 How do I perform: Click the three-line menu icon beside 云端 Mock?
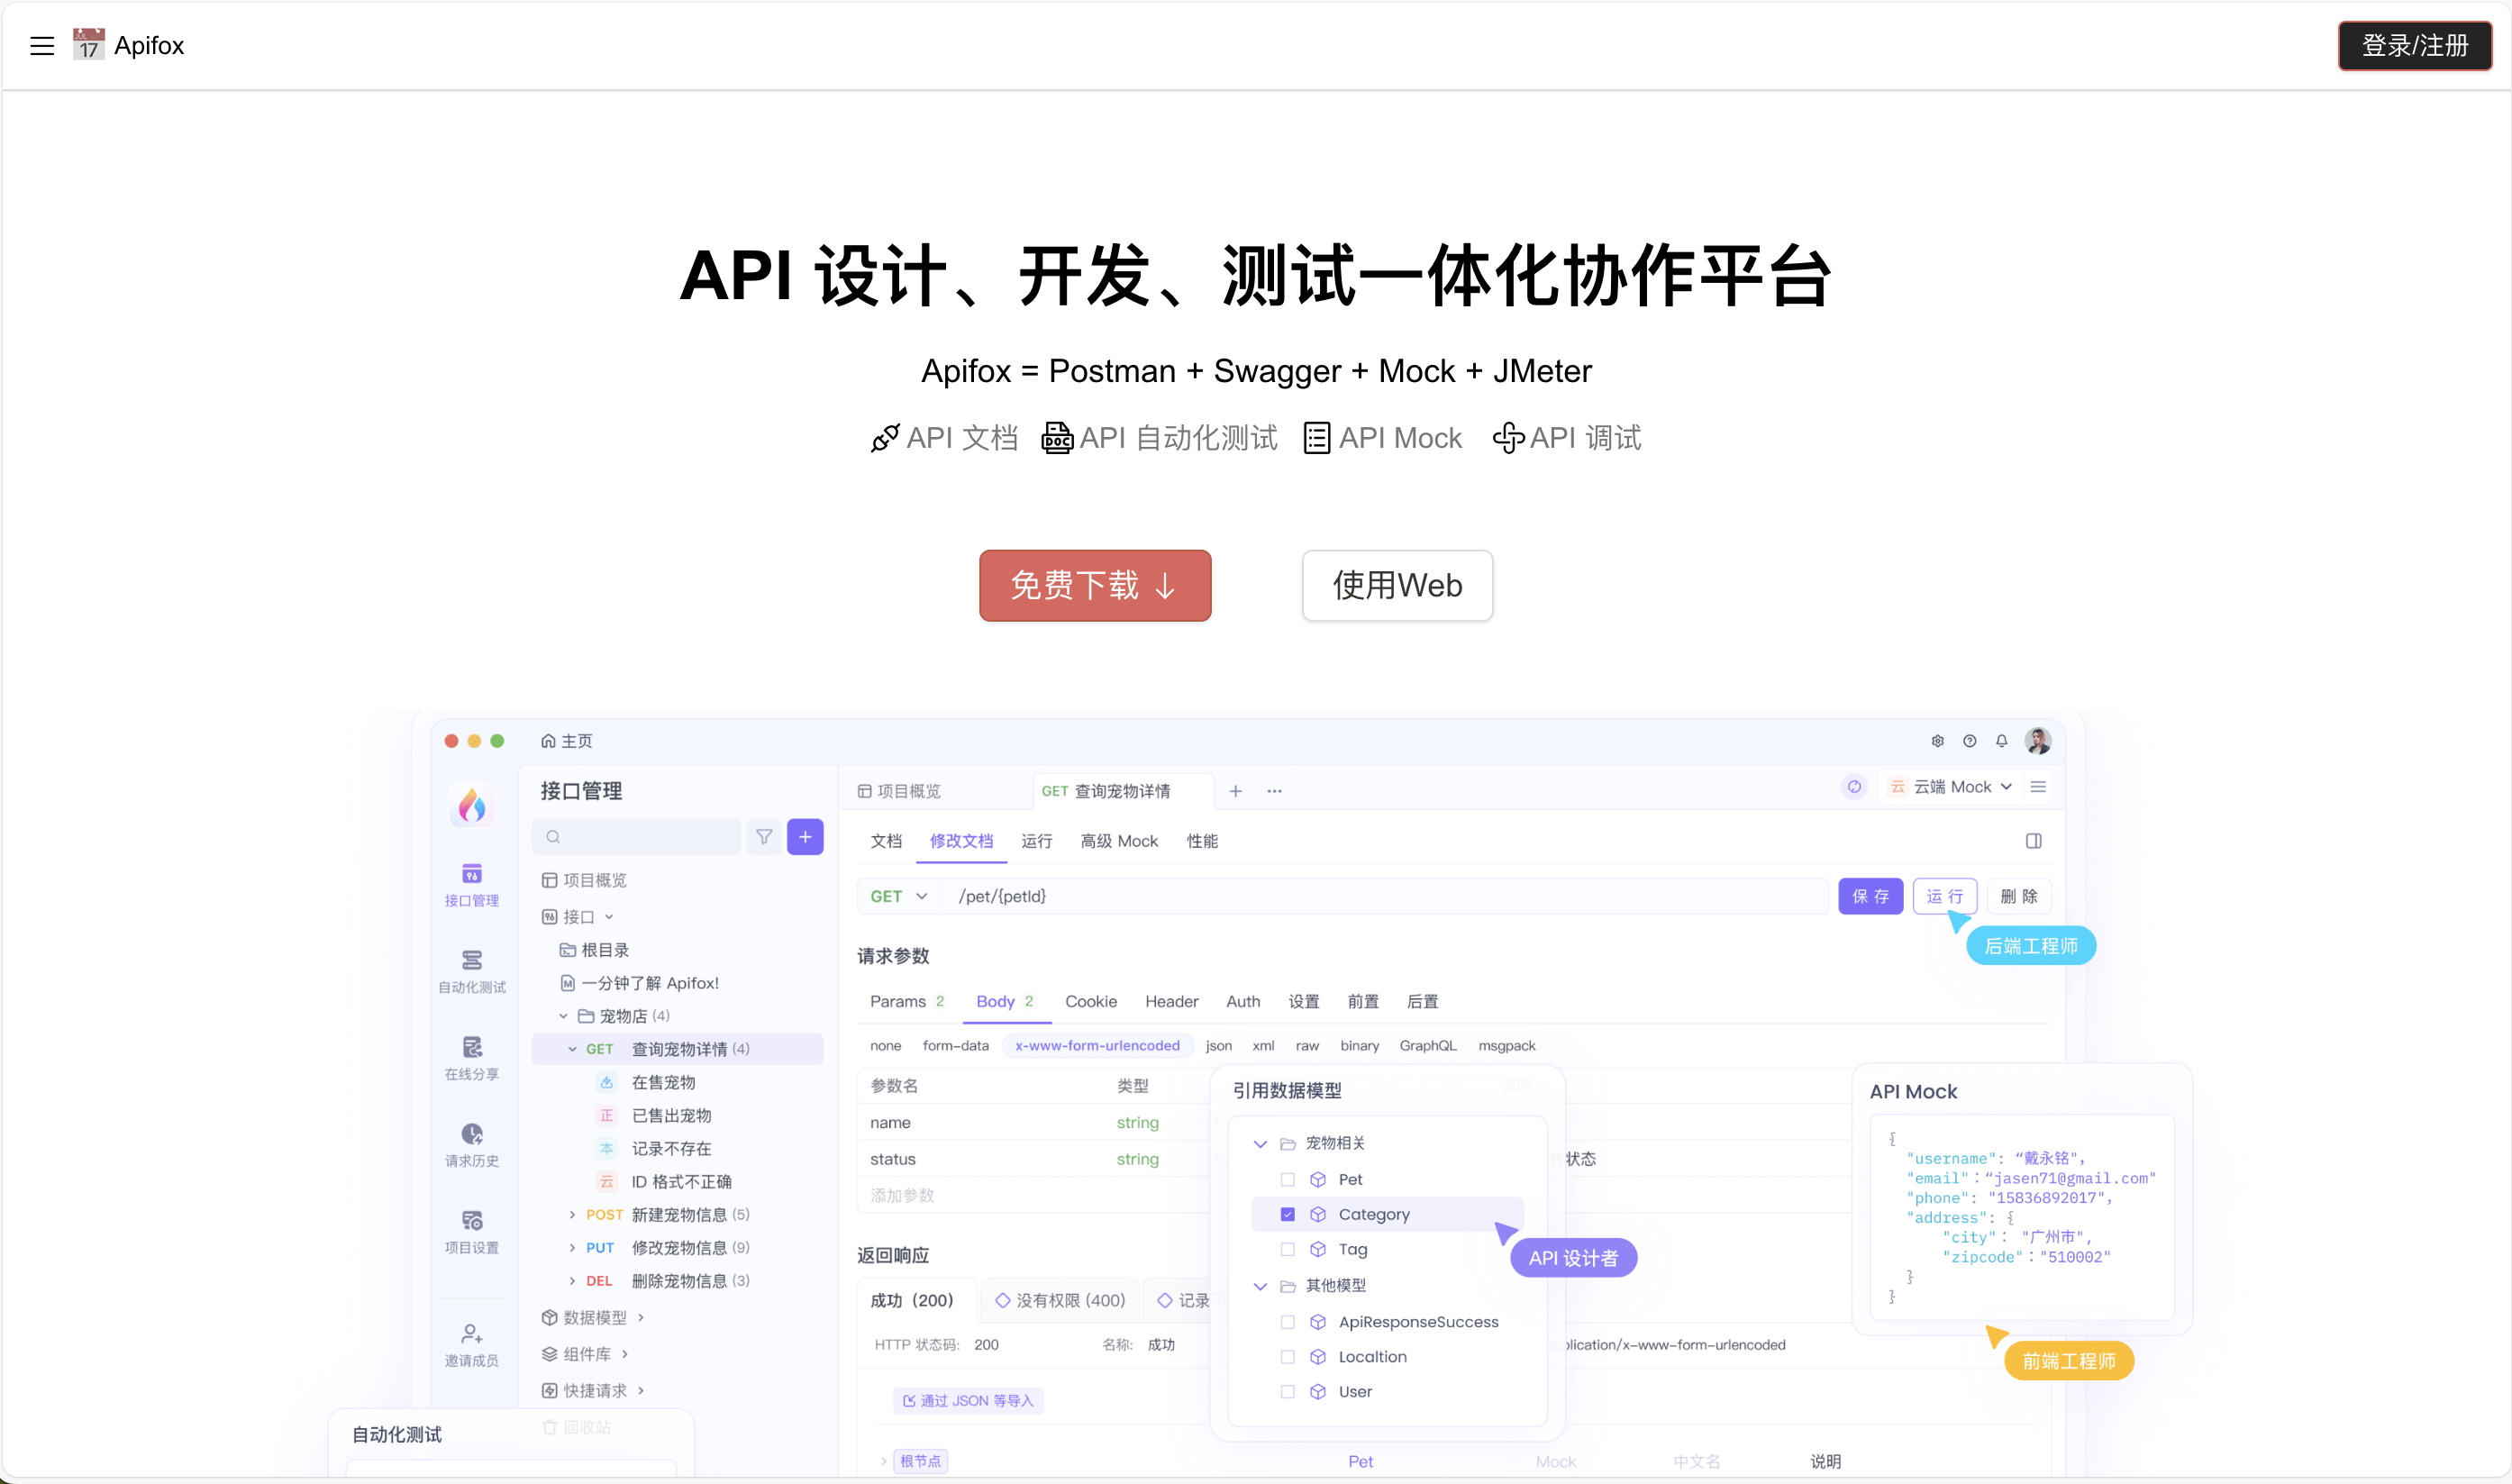pyautogui.click(x=2038, y=787)
